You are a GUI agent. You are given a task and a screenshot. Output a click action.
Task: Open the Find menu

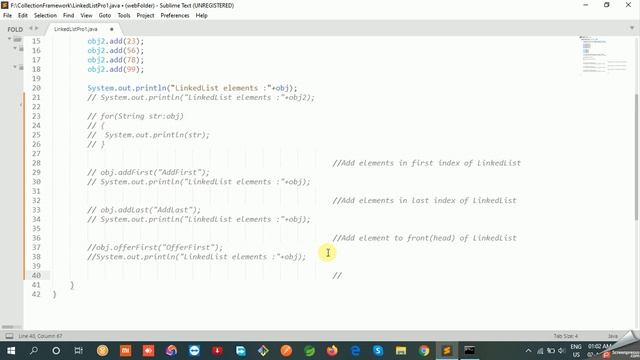69,16
